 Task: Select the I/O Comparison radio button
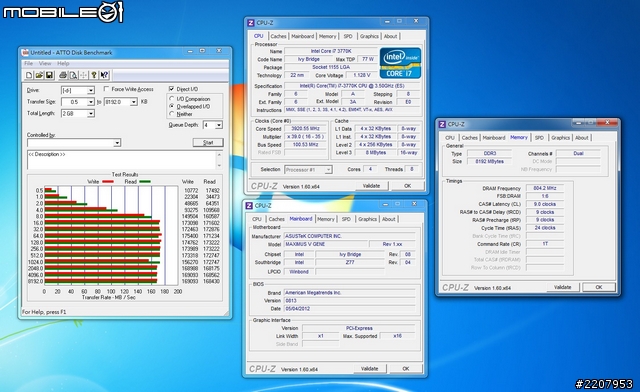(172, 99)
